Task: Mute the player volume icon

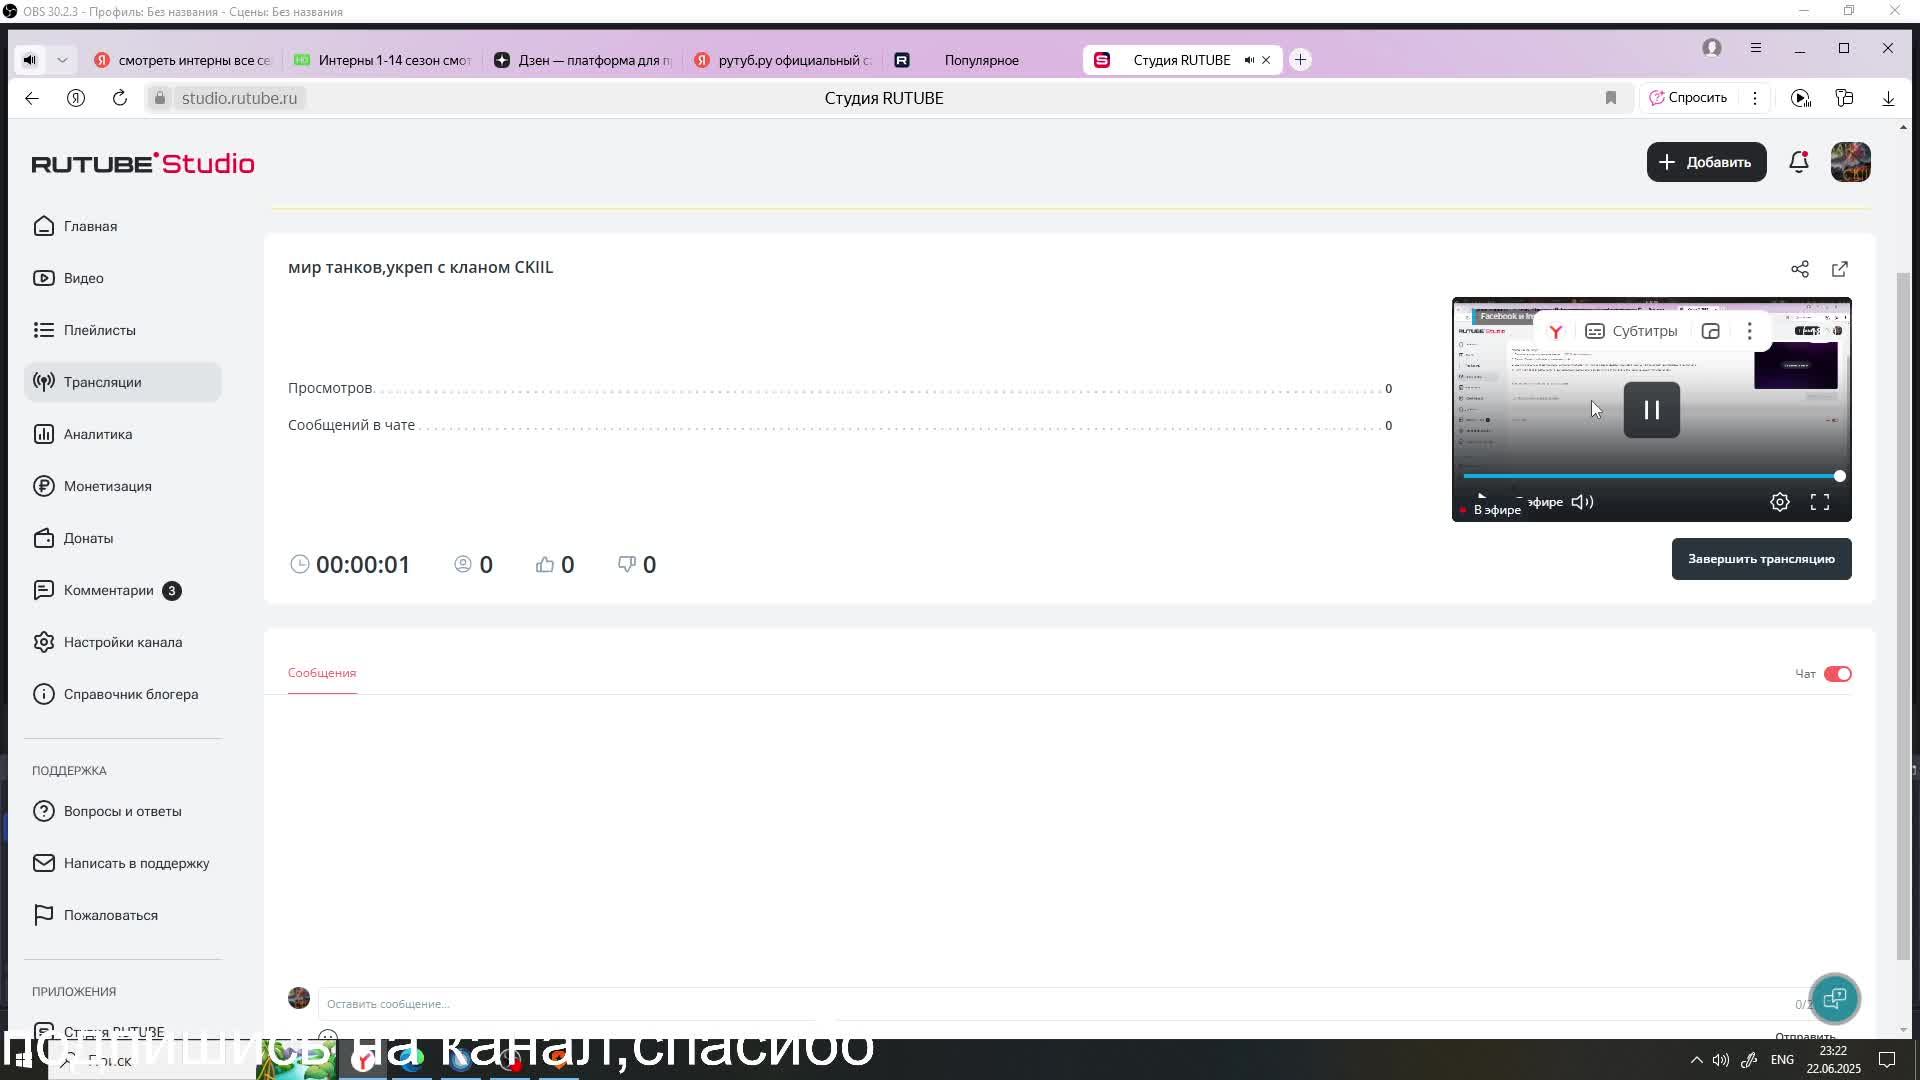Action: pyautogui.click(x=1582, y=502)
